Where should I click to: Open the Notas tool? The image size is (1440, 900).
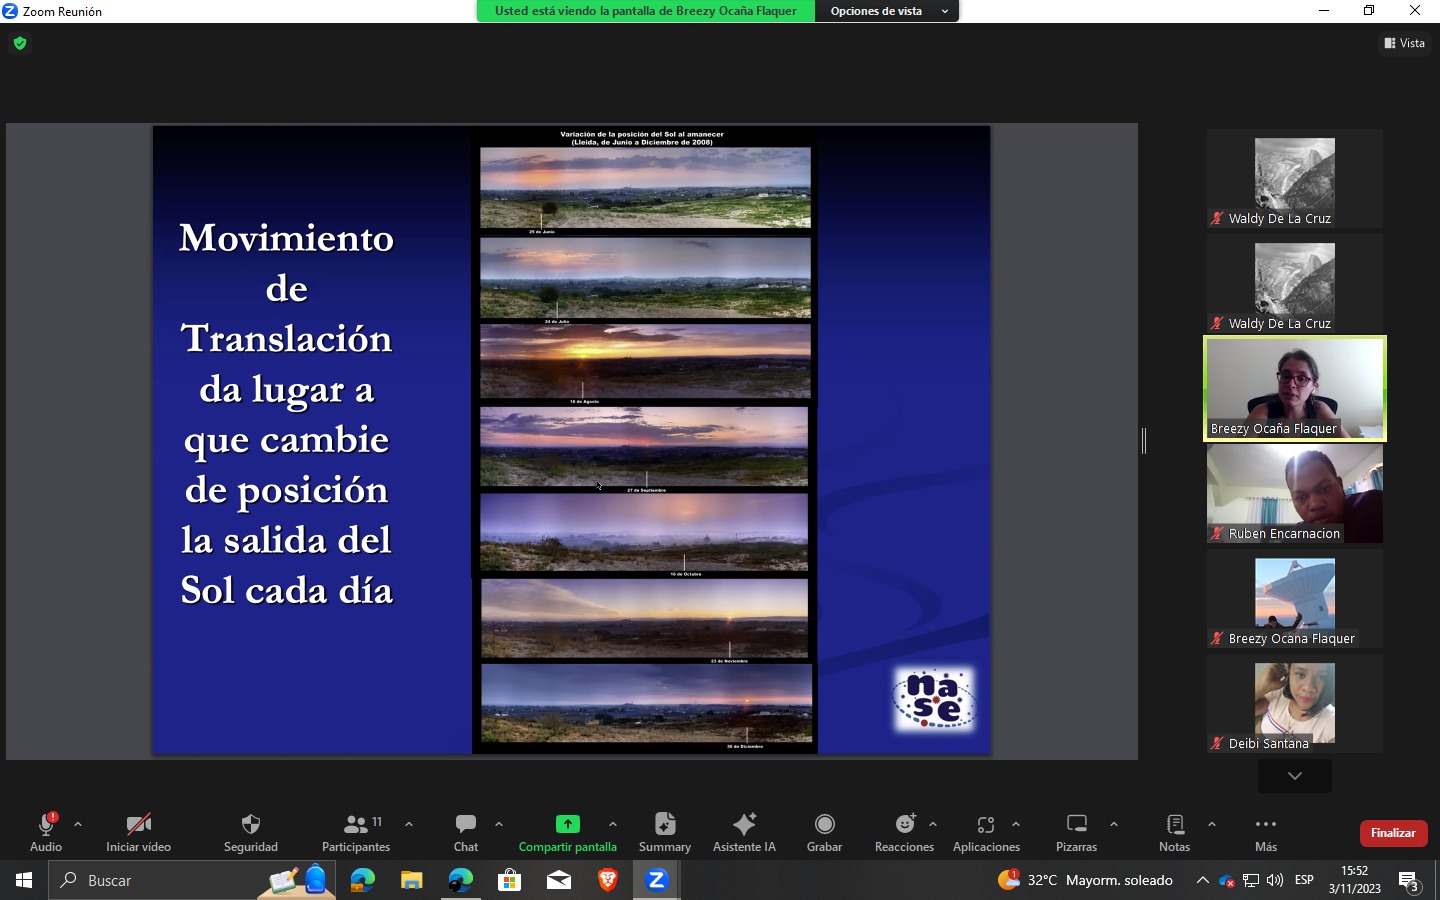[1175, 832]
